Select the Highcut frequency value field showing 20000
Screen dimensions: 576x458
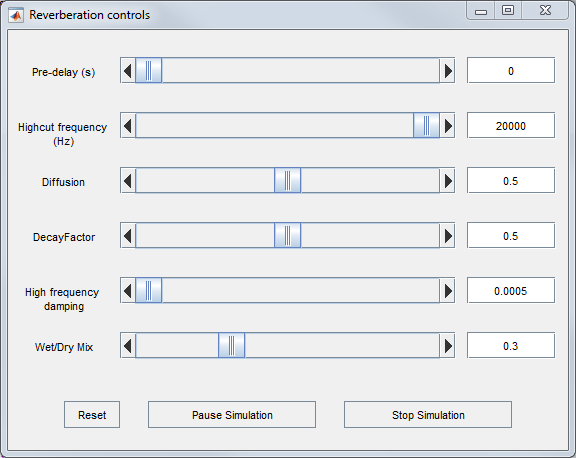pos(511,126)
